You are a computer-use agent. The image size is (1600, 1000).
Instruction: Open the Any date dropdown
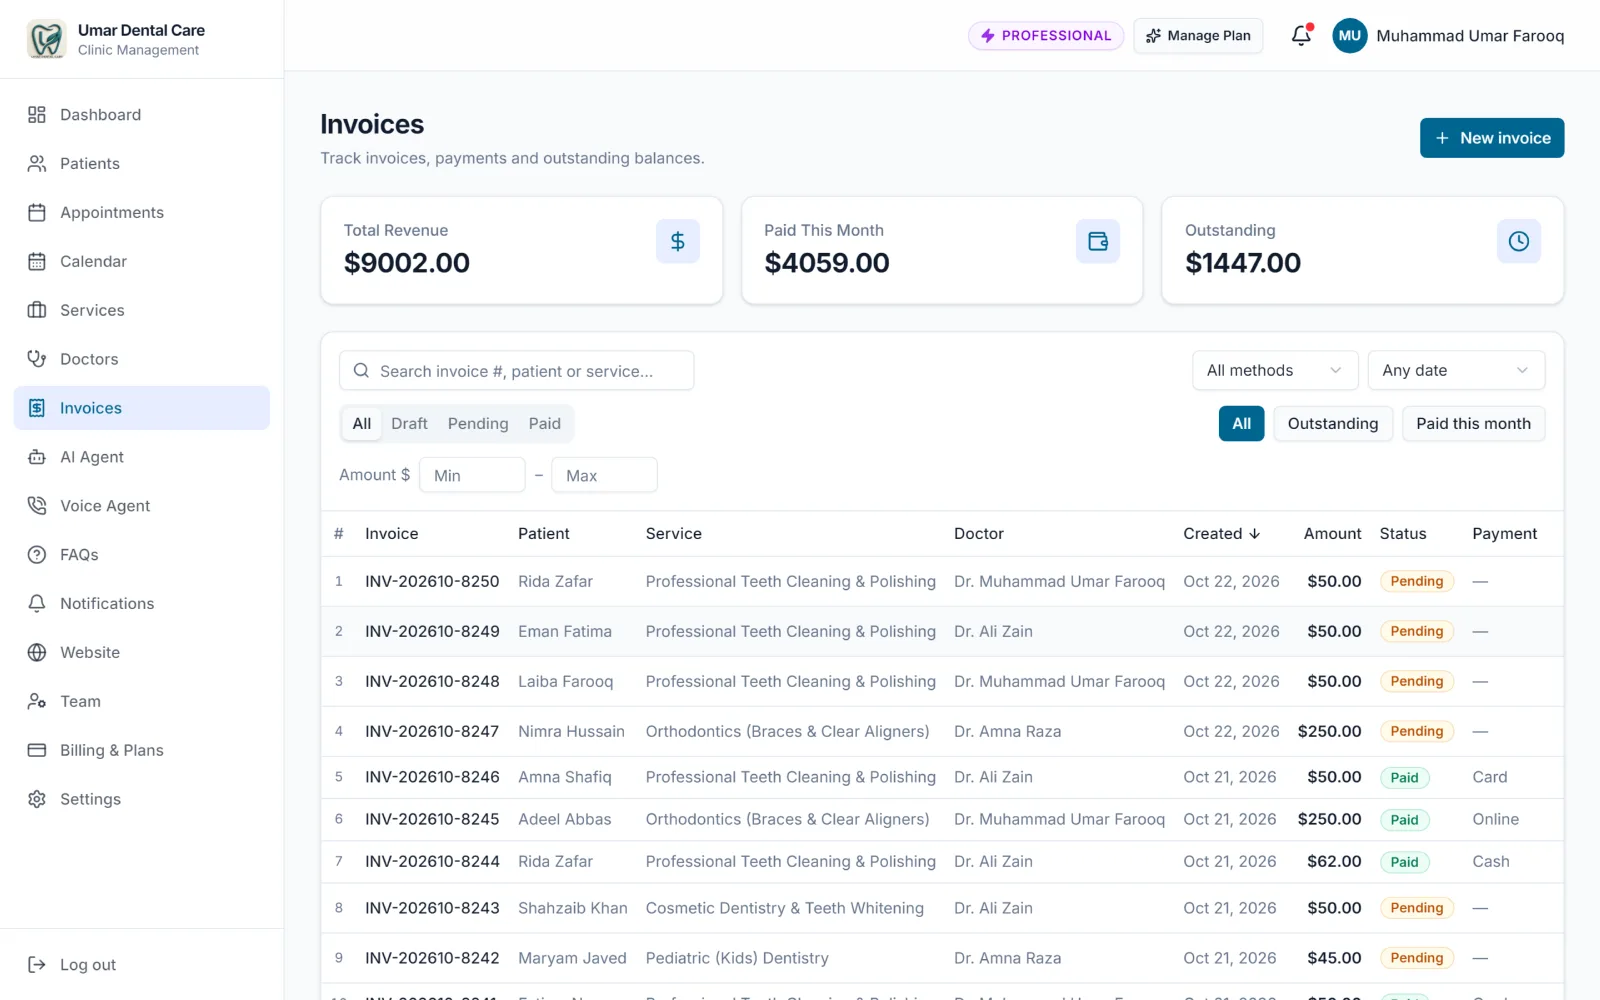point(1456,370)
